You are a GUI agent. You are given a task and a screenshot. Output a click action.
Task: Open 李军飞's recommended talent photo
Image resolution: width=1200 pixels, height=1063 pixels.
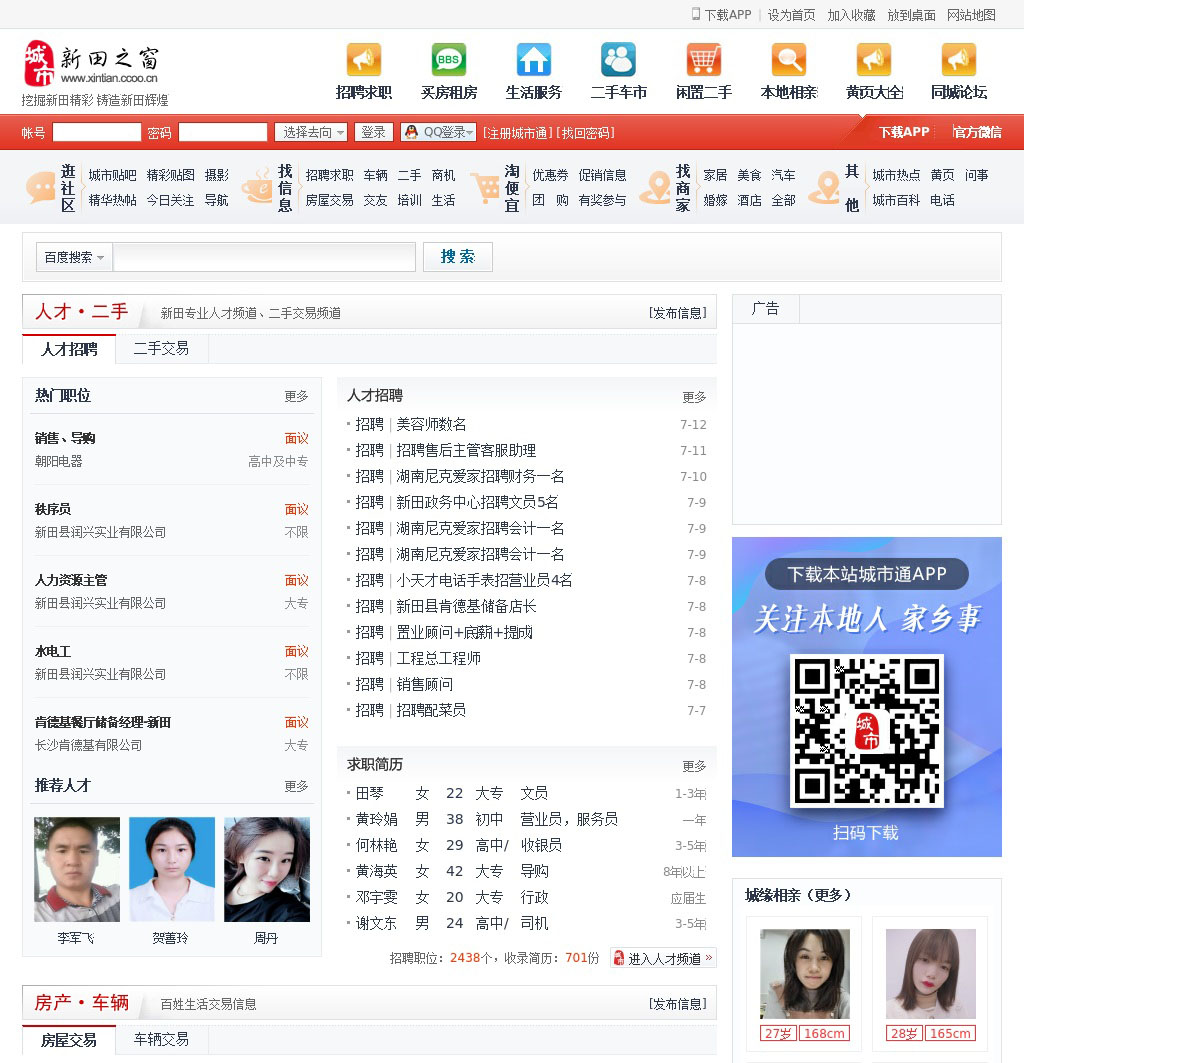[76, 869]
